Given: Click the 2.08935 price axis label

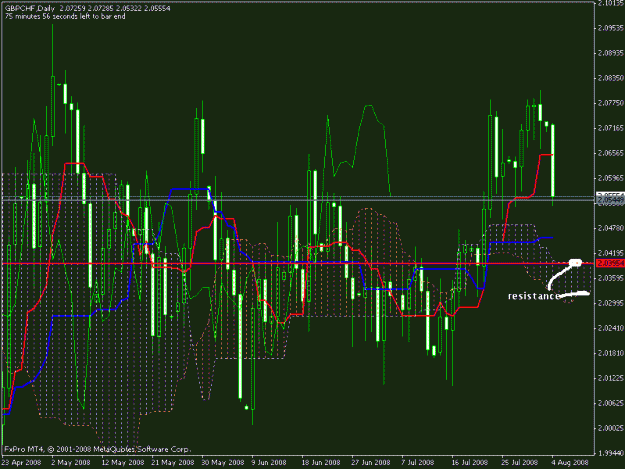Looking at the screenshot, I should (611, 53).
